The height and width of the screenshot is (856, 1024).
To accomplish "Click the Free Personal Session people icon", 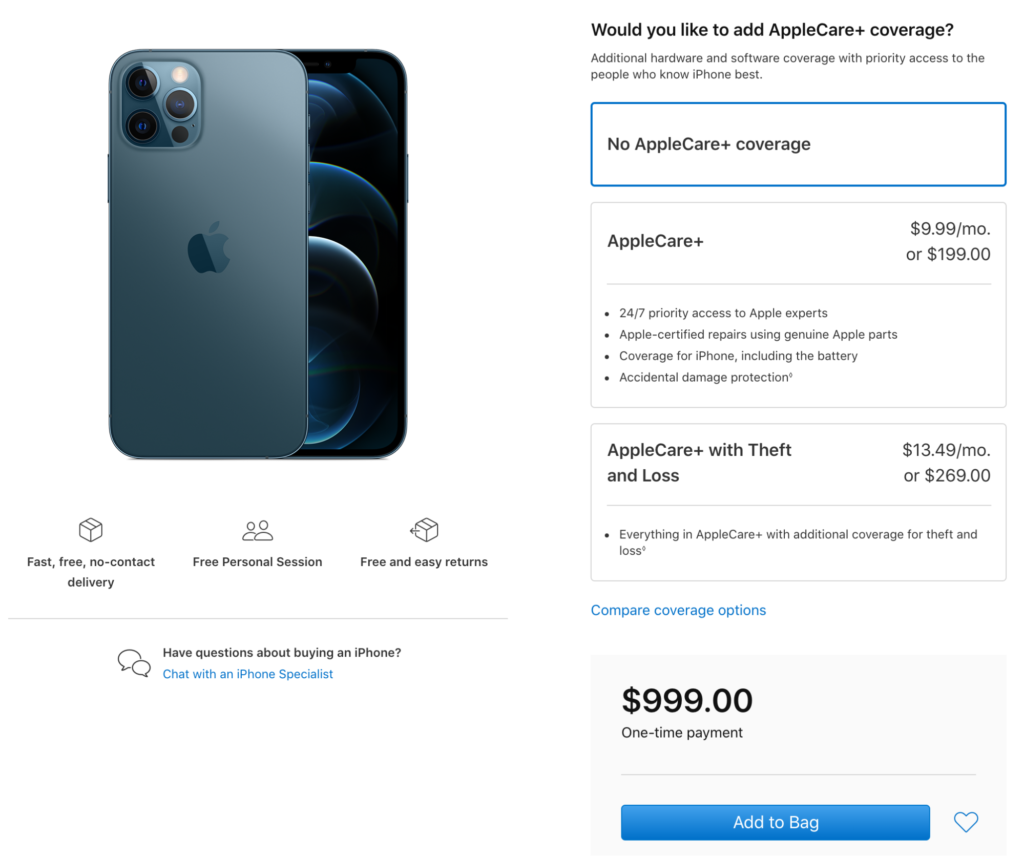I will (x=257, y=530).
